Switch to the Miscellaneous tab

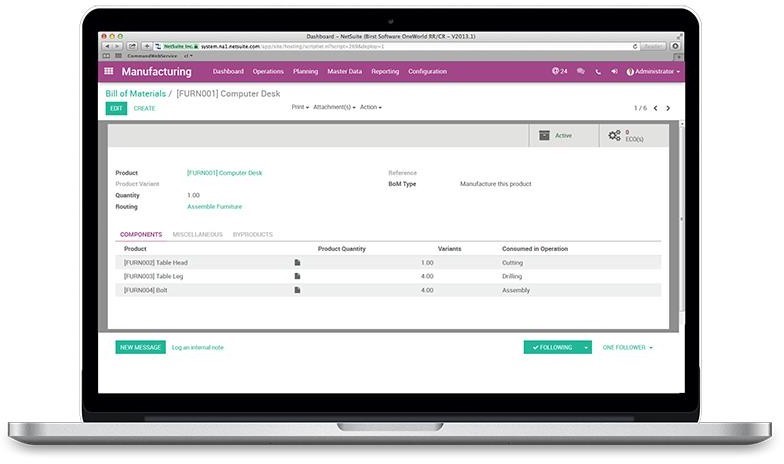click(x=197, y=234)
